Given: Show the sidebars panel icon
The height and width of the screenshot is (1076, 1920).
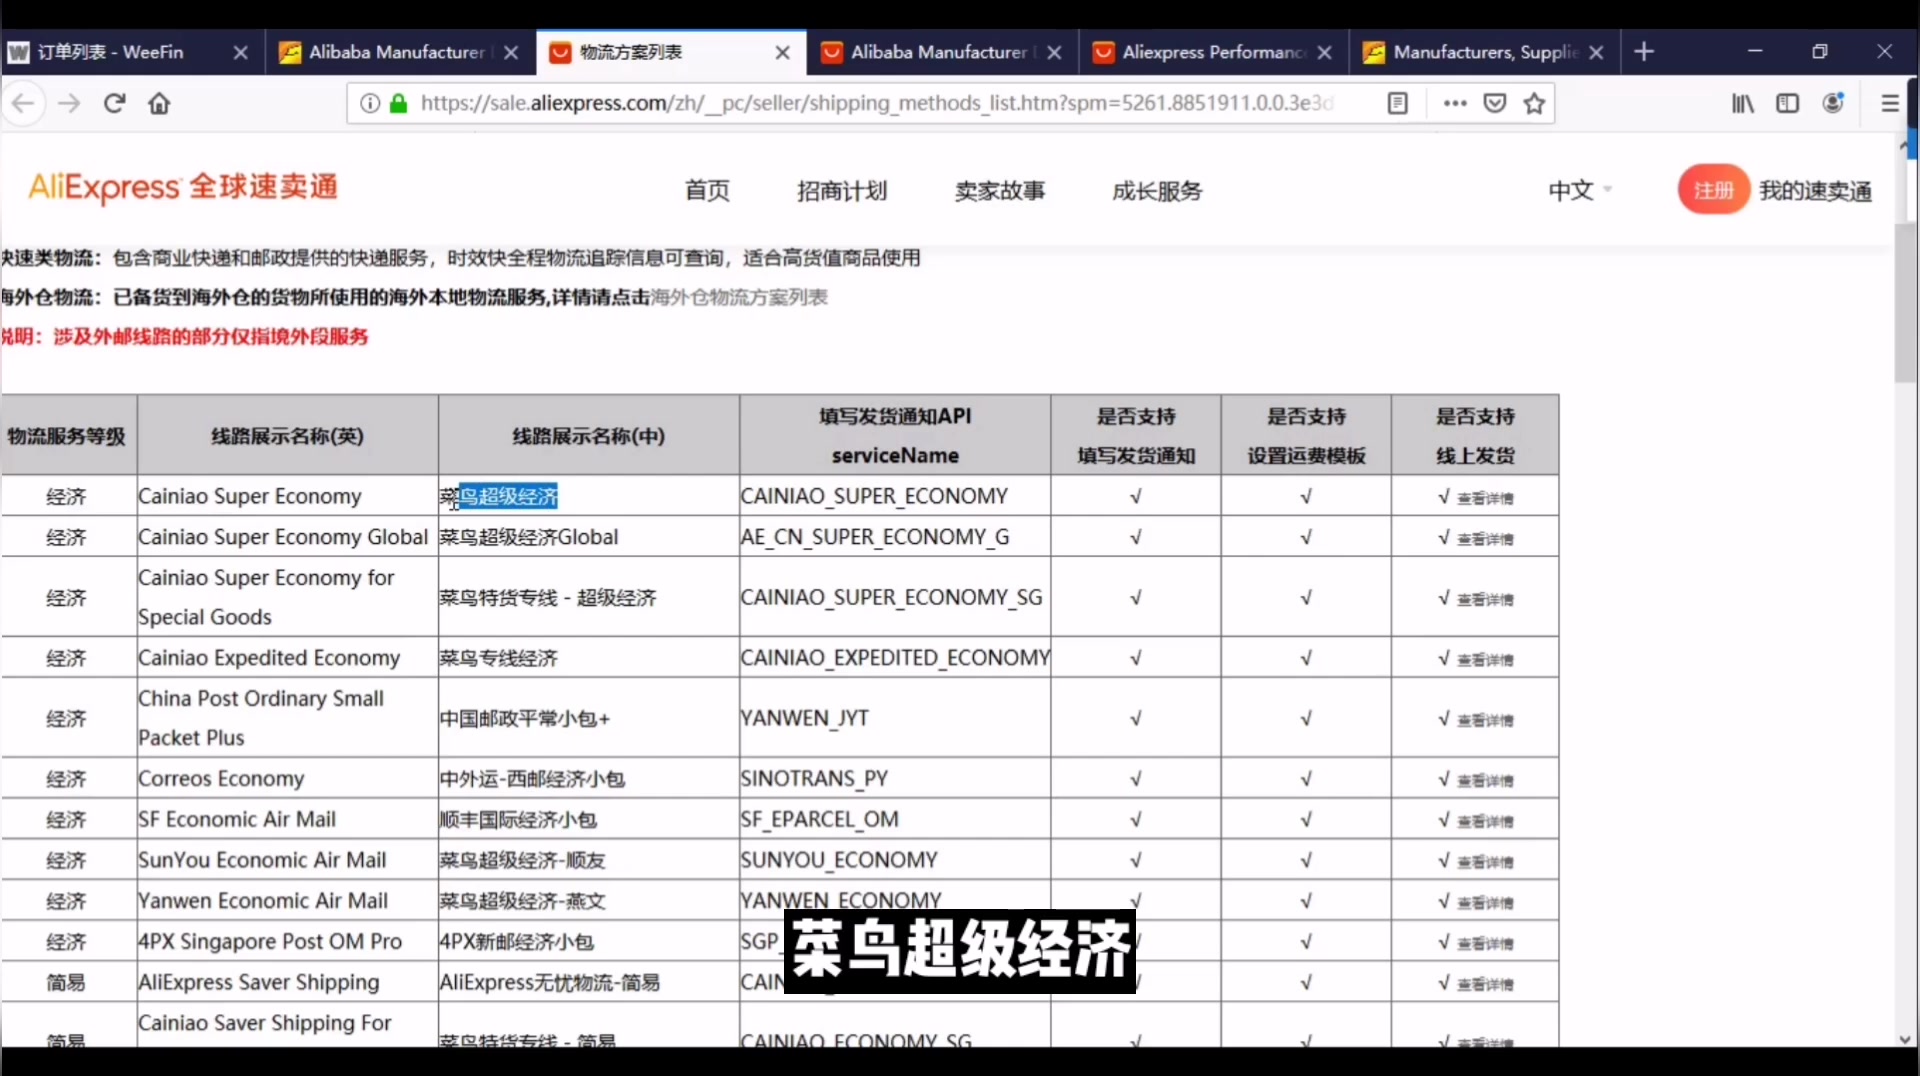Looking at the screenshot, I should coord(1788,103).
